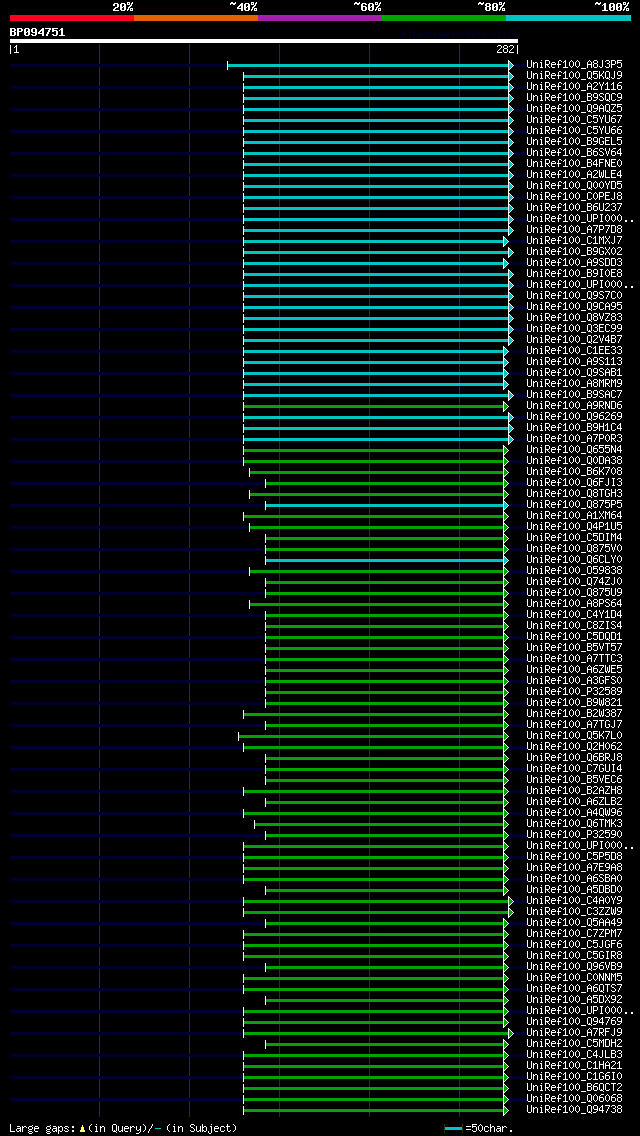This screenshot has width=640, height=1136.
Task: Click the white query sequence bar
Action: (x=264, y=41)
